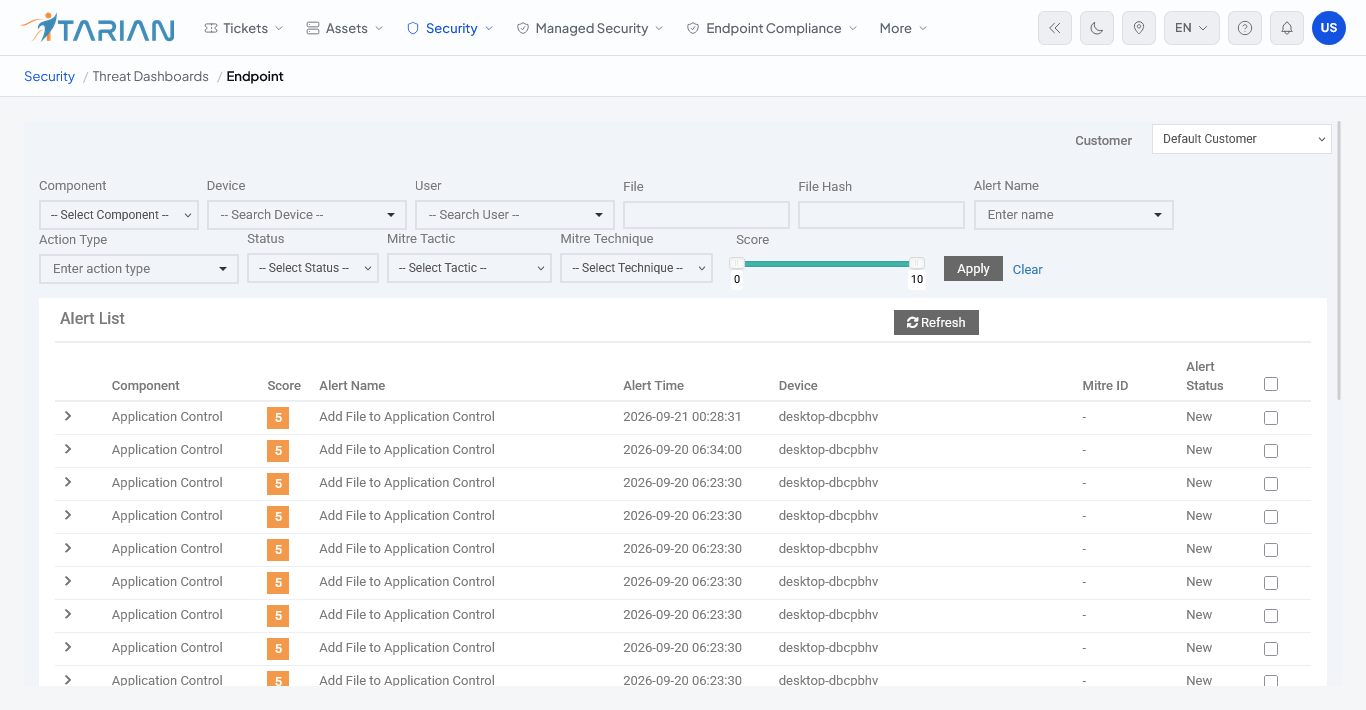Toggle dark mode moon icon
This screenshot has width=1366, height=710.
click(x=1097, y=28)
